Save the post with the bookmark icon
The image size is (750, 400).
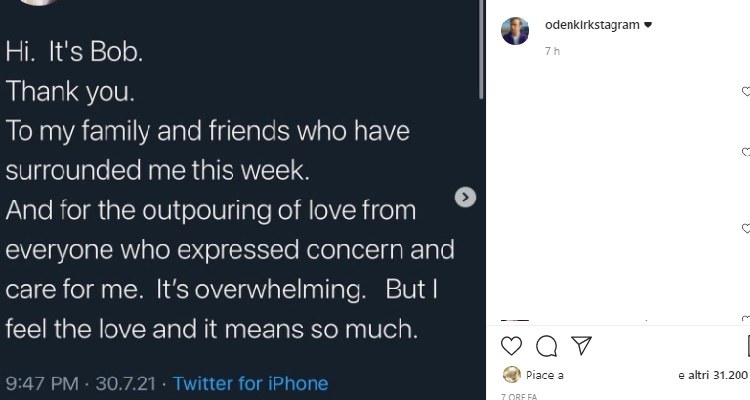click(746, 345)
